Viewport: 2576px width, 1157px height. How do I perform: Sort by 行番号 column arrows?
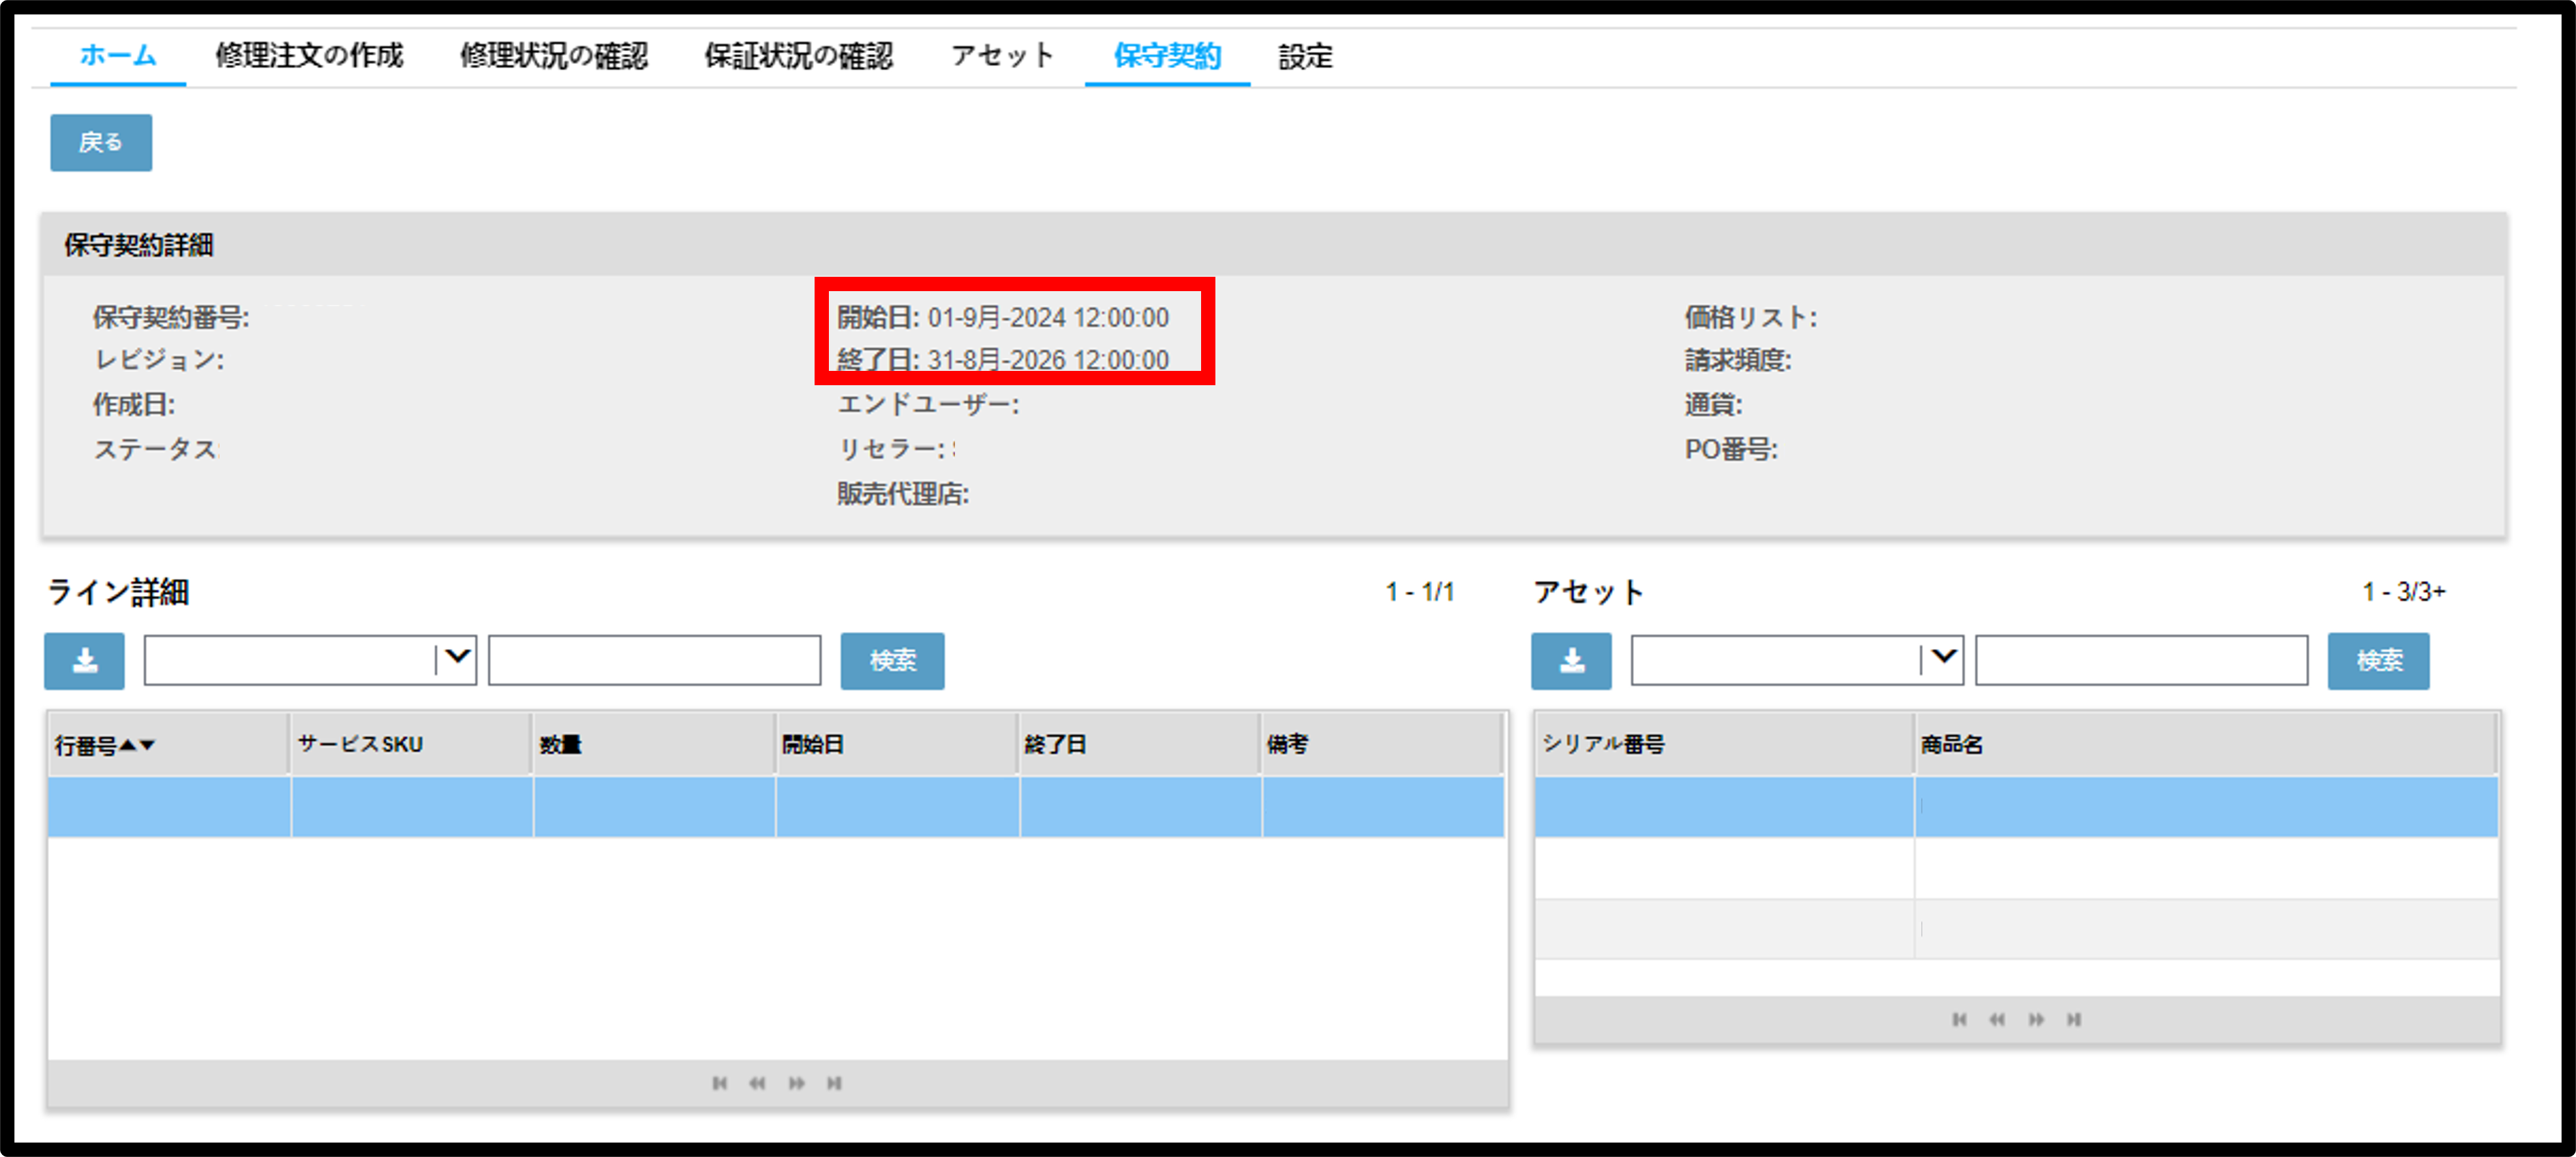pyautogui.click(x=137, y=745)
